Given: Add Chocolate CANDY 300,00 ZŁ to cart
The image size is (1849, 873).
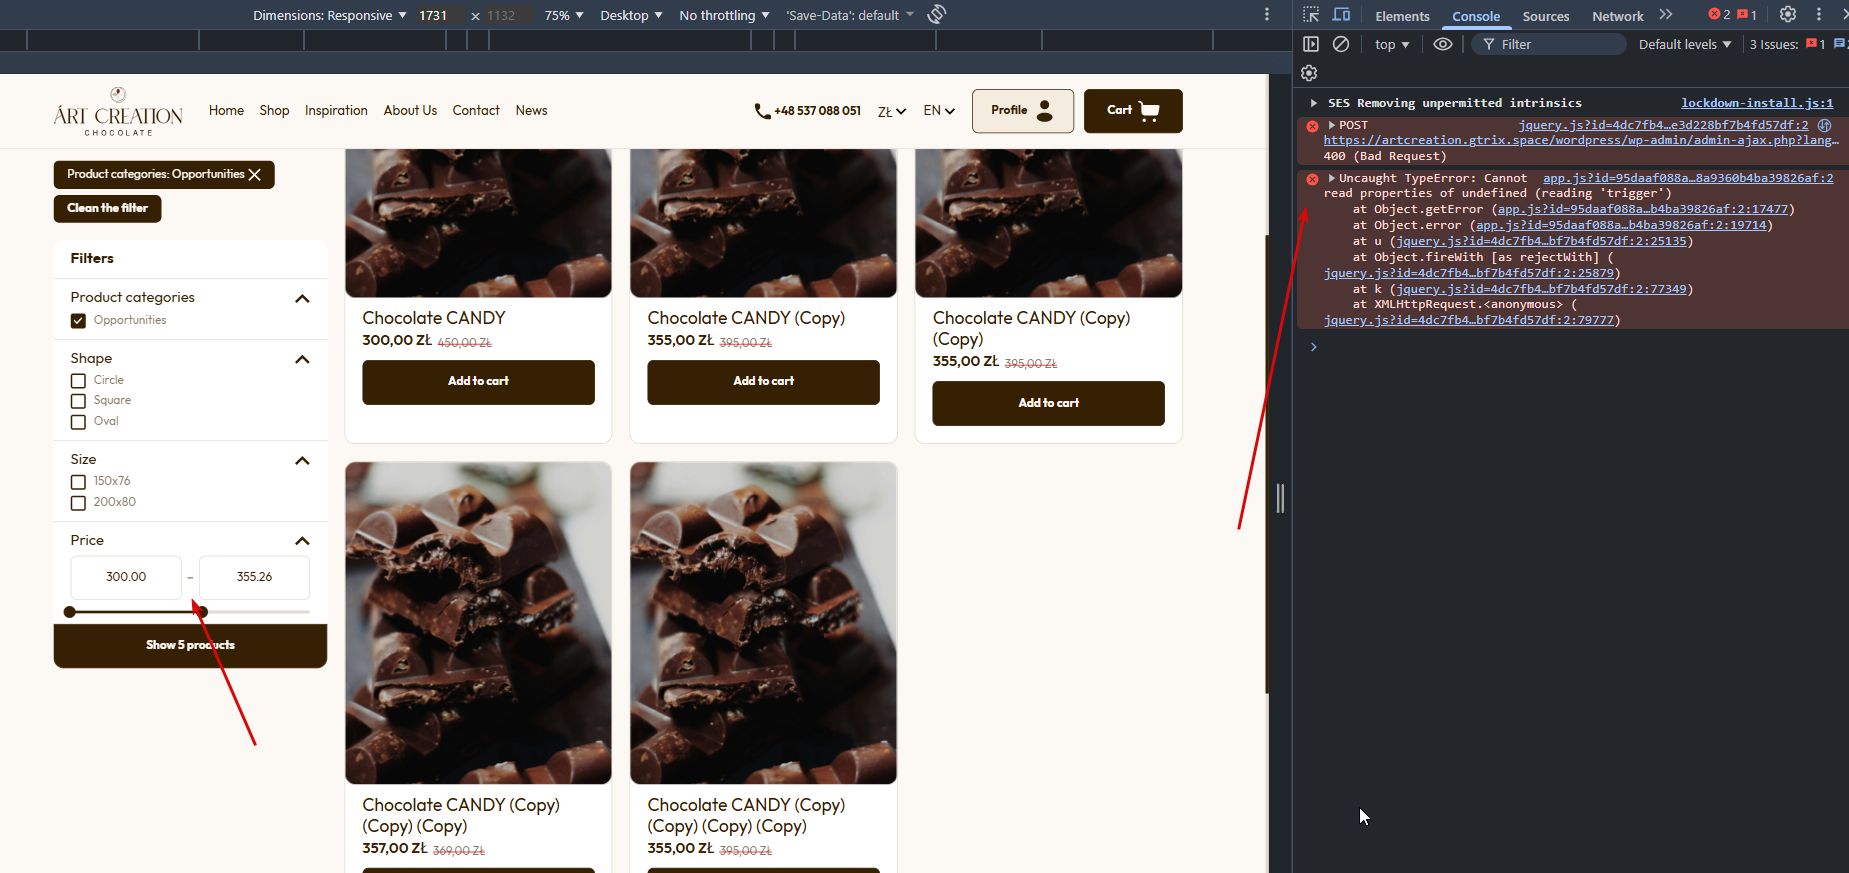Looking at the screenshot, I should (x=478, y=382).
